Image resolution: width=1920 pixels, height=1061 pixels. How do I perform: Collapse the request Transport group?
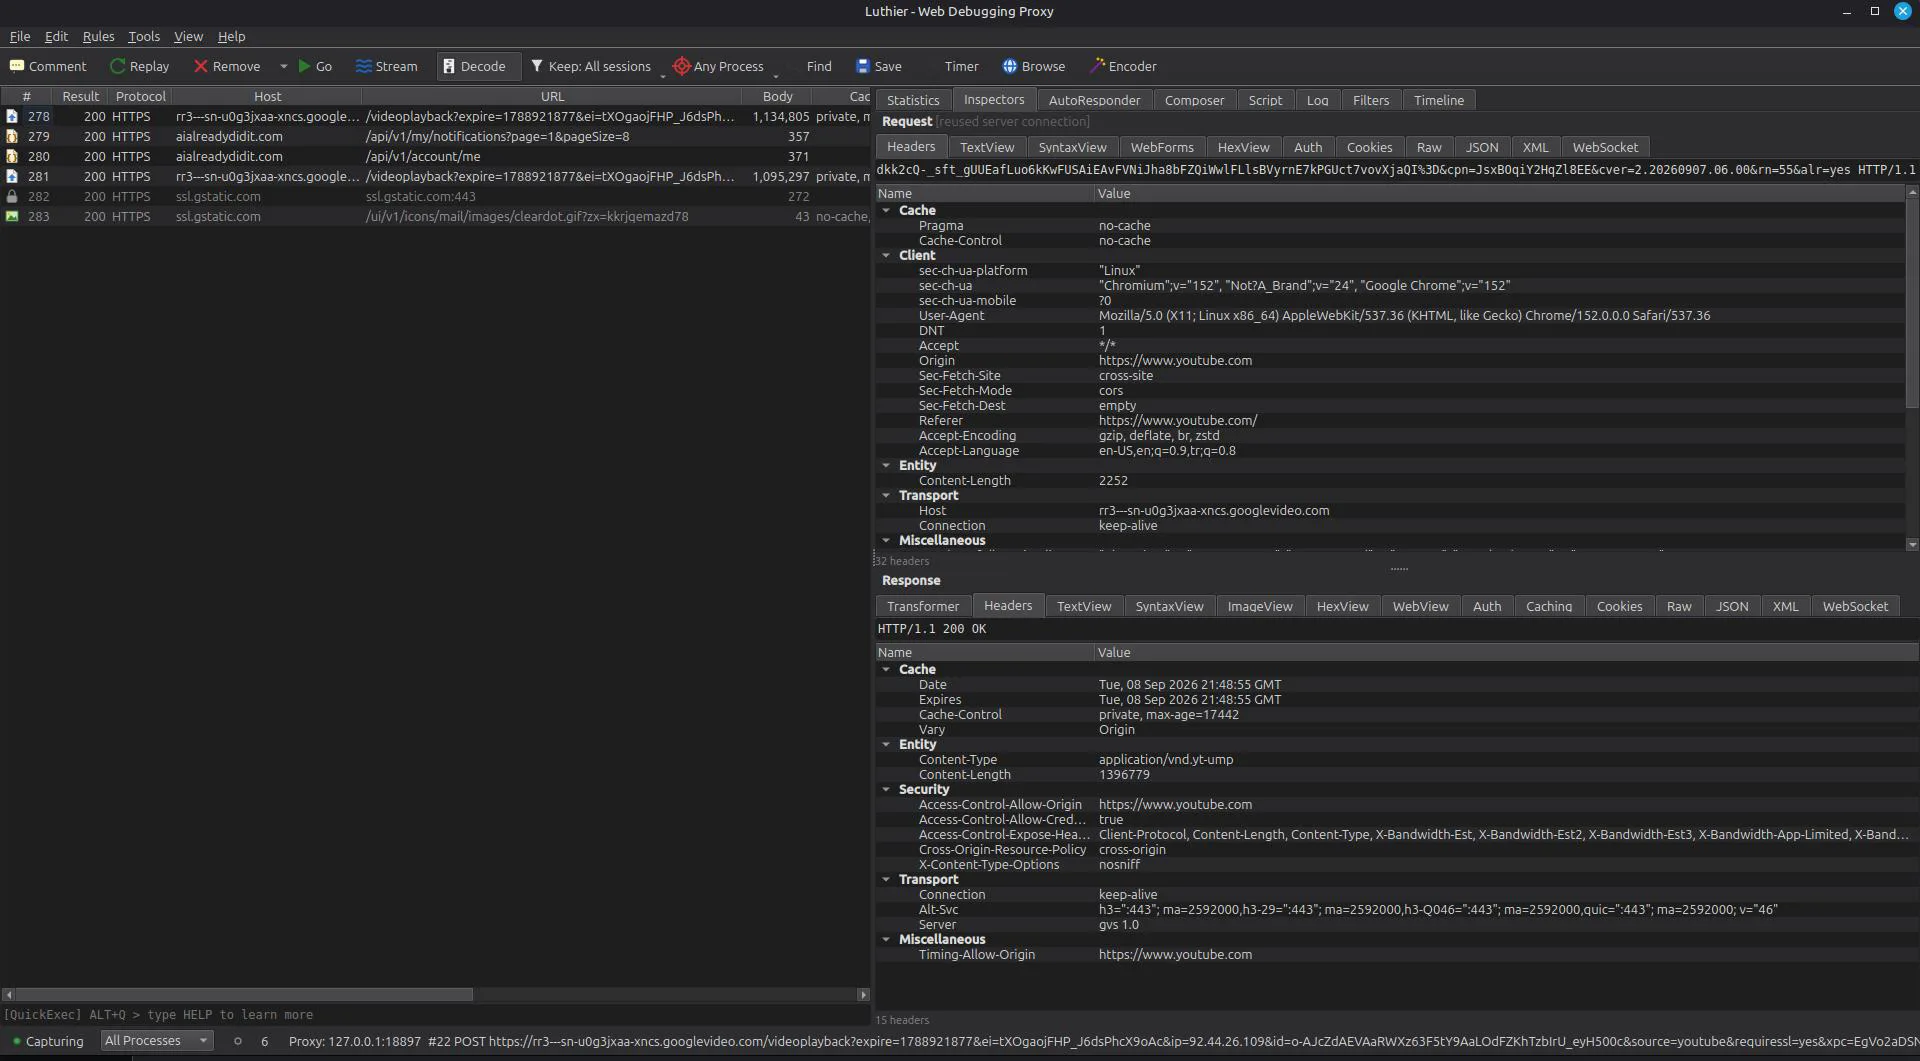(x=886, y=495)
